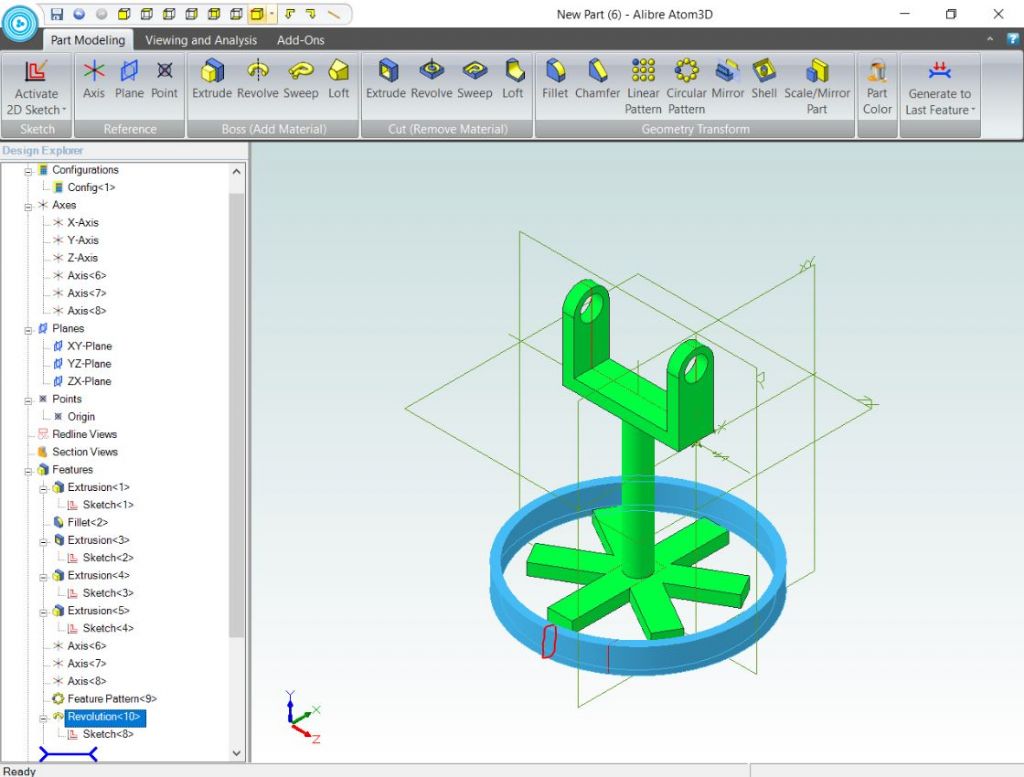Open the Generate to Last Feature dropdown arrow

point(973,110)
